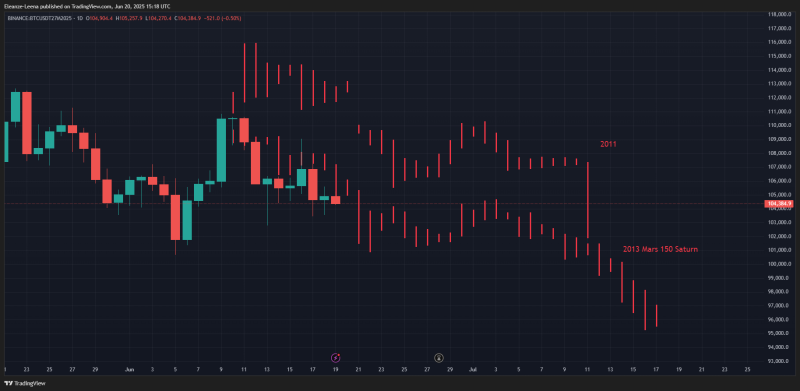Click the current price label 104,384.9
Viewport: 800px width, 391px height.
point(779,204)
